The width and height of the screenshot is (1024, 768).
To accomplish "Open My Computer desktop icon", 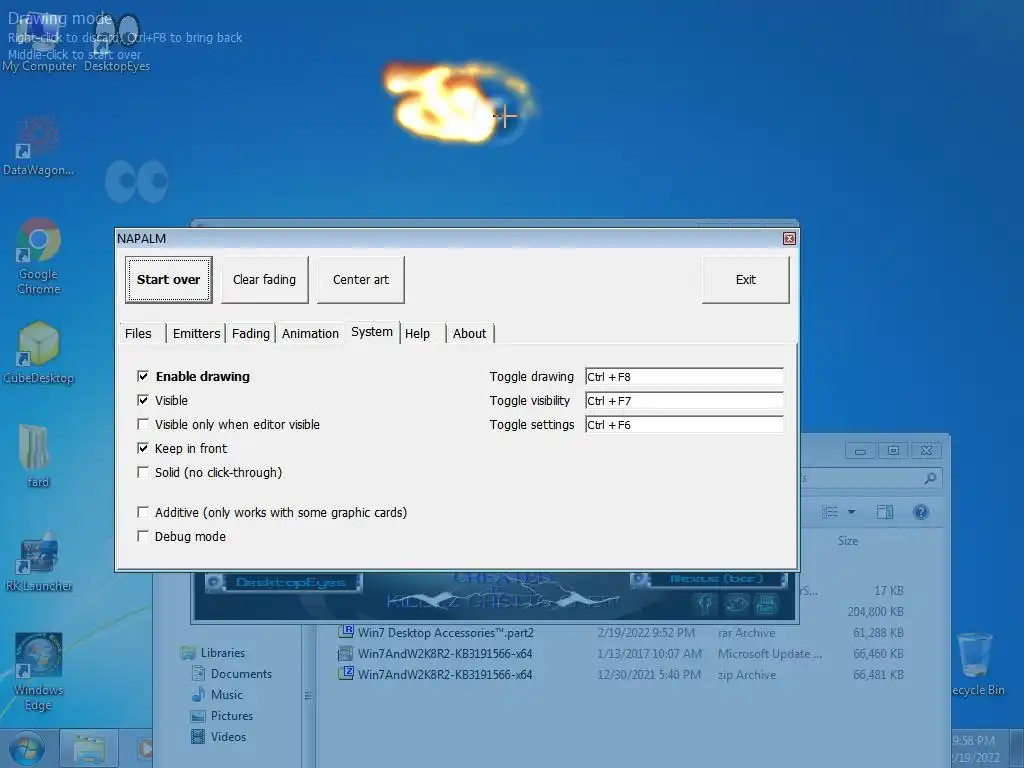I will (38, 39).
